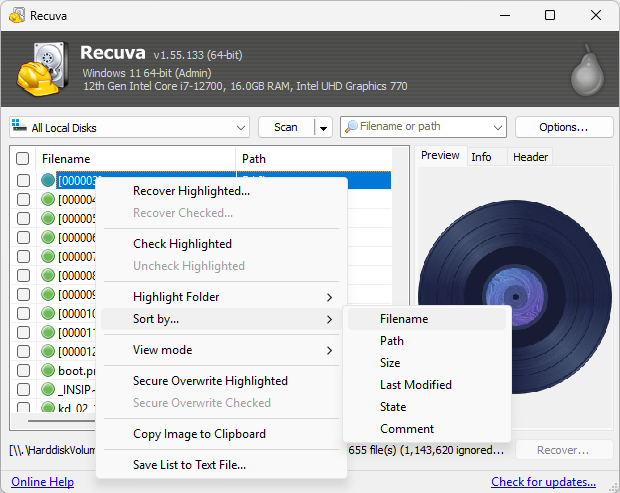Image resolution: width=620 pixels, height=493 pixels.
Task: Click the green state icon for [000009 row
Action: tap(48, 294)
